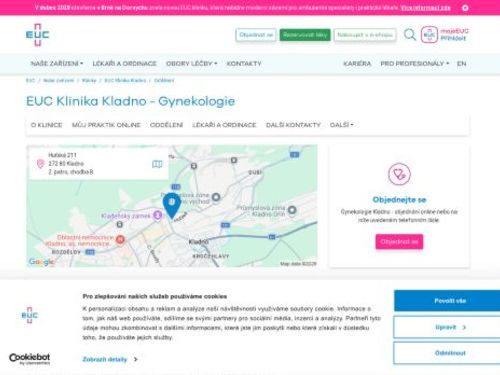Screen dimensions: 500x375
Task: Click 'Naše zařízení' breadcrumb link
Action: [x=58, y=80]
